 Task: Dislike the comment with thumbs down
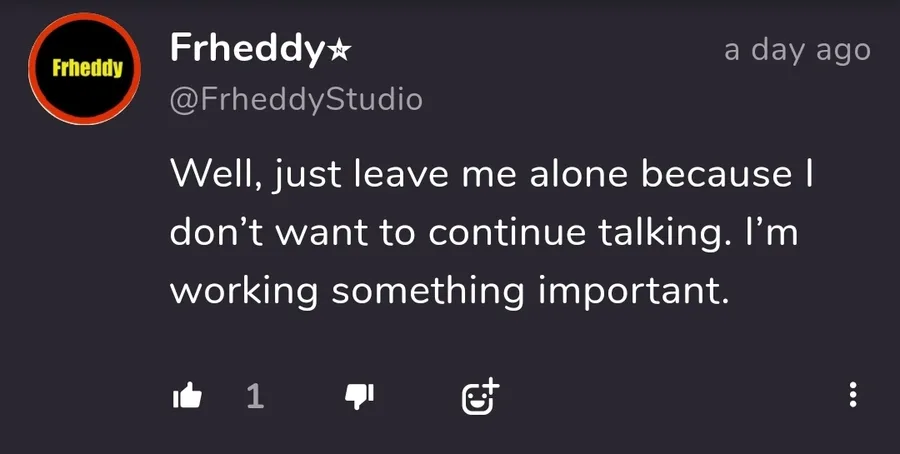pyautogui.click(x=358, y=397)
